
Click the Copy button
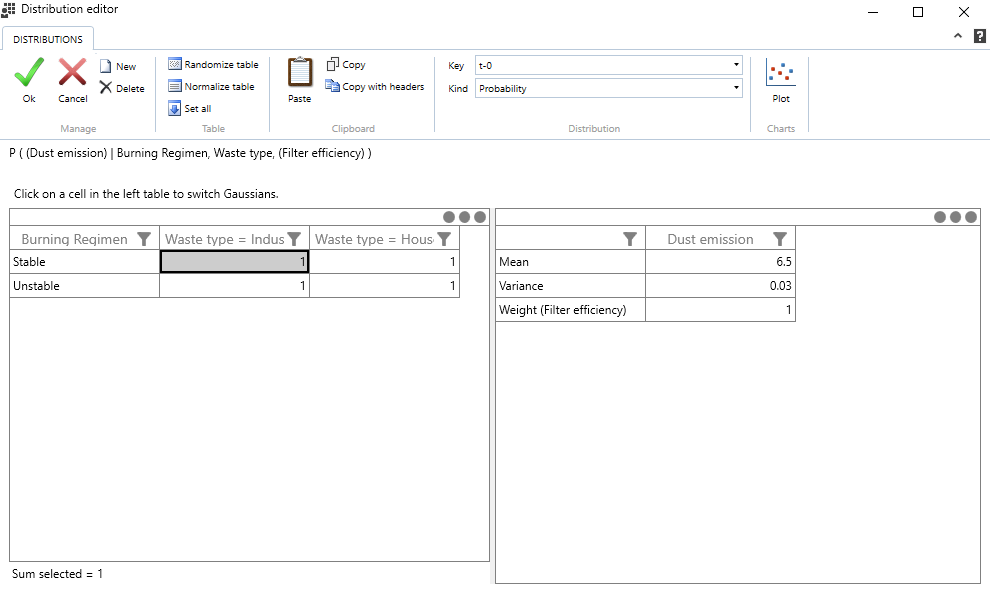(346, 65)
